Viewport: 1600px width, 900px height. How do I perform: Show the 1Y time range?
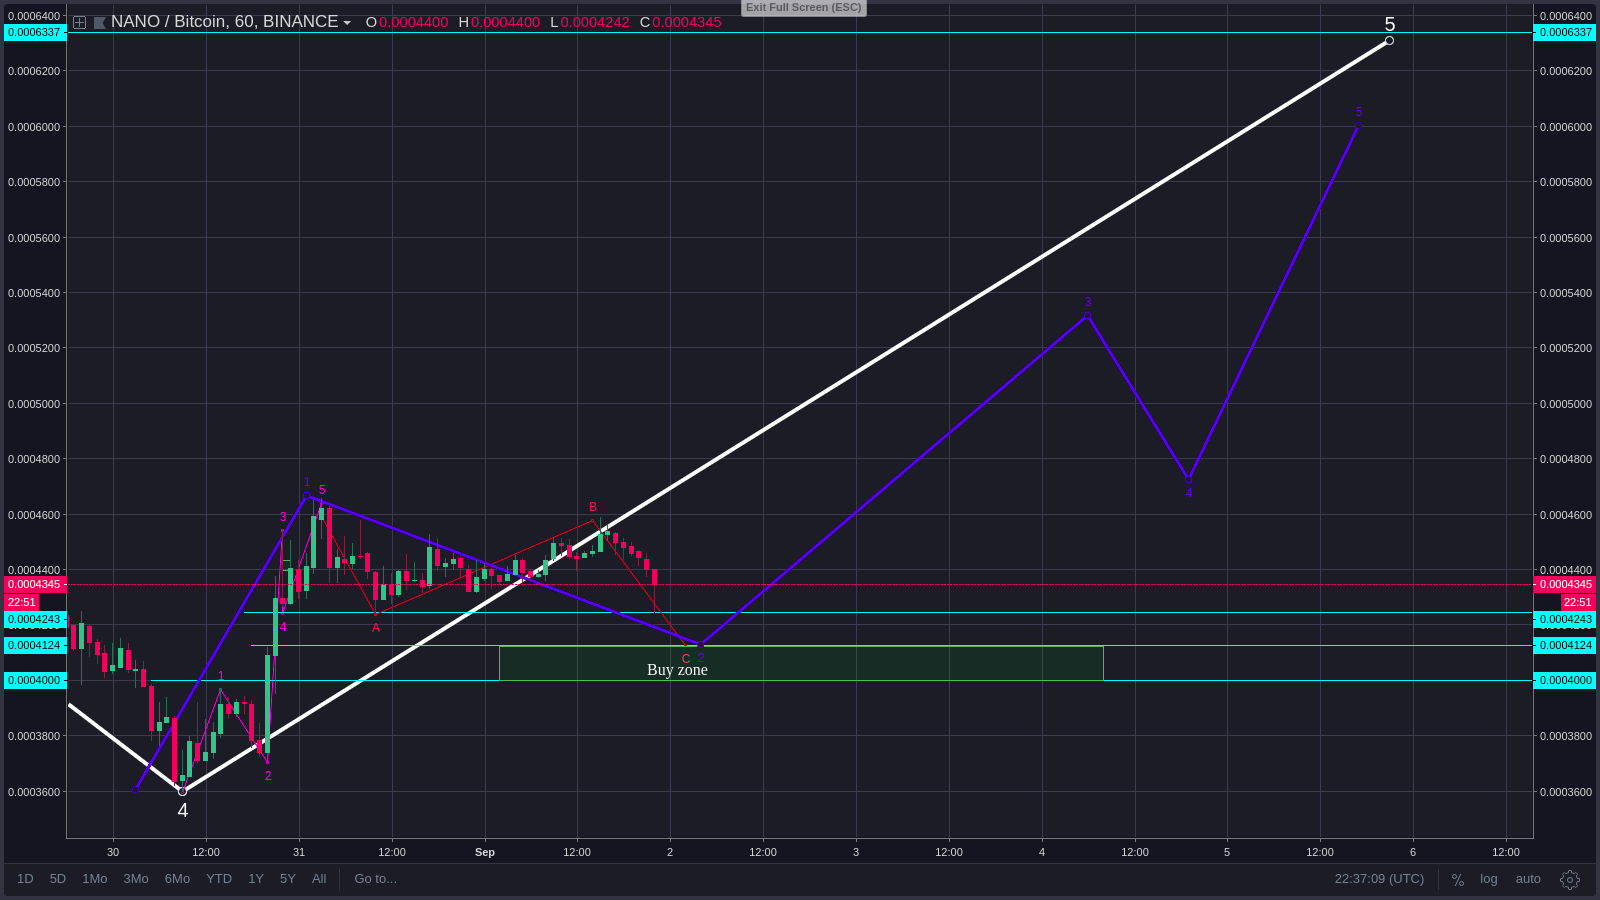click(256, 879)
